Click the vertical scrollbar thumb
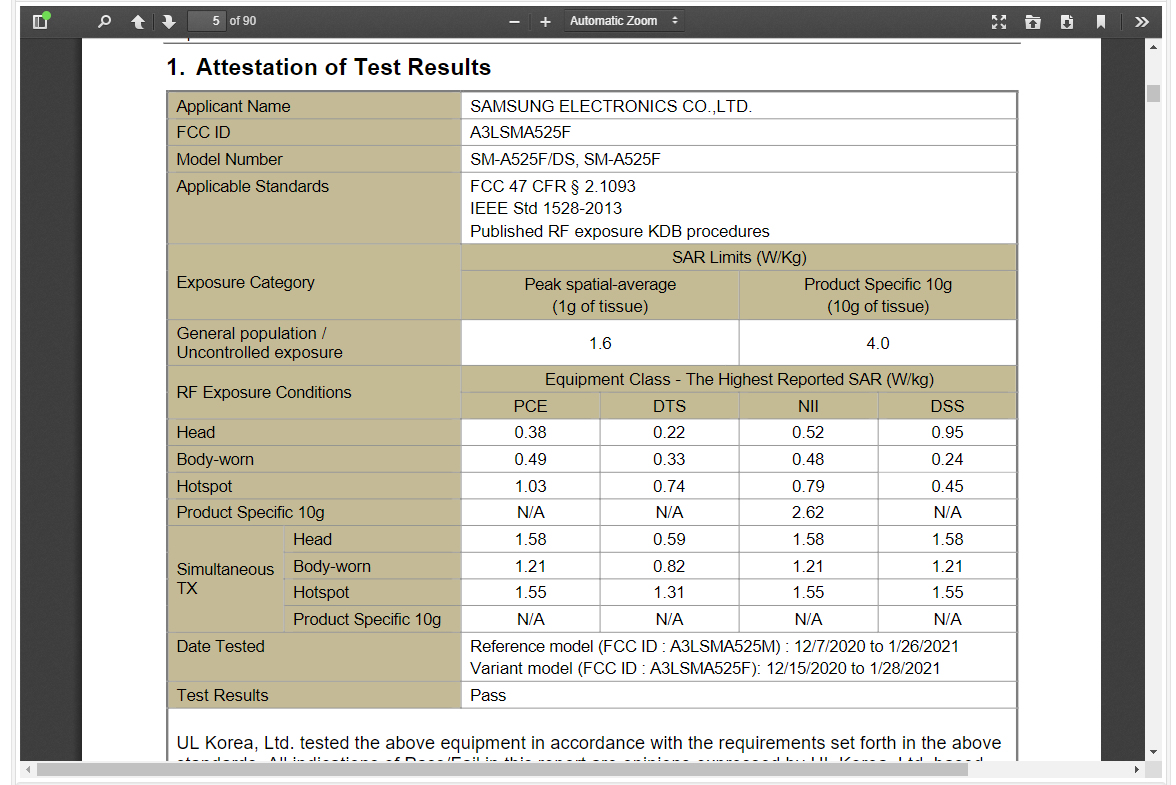Viewport: 1176px width, 785px height. coord(1153,93)
